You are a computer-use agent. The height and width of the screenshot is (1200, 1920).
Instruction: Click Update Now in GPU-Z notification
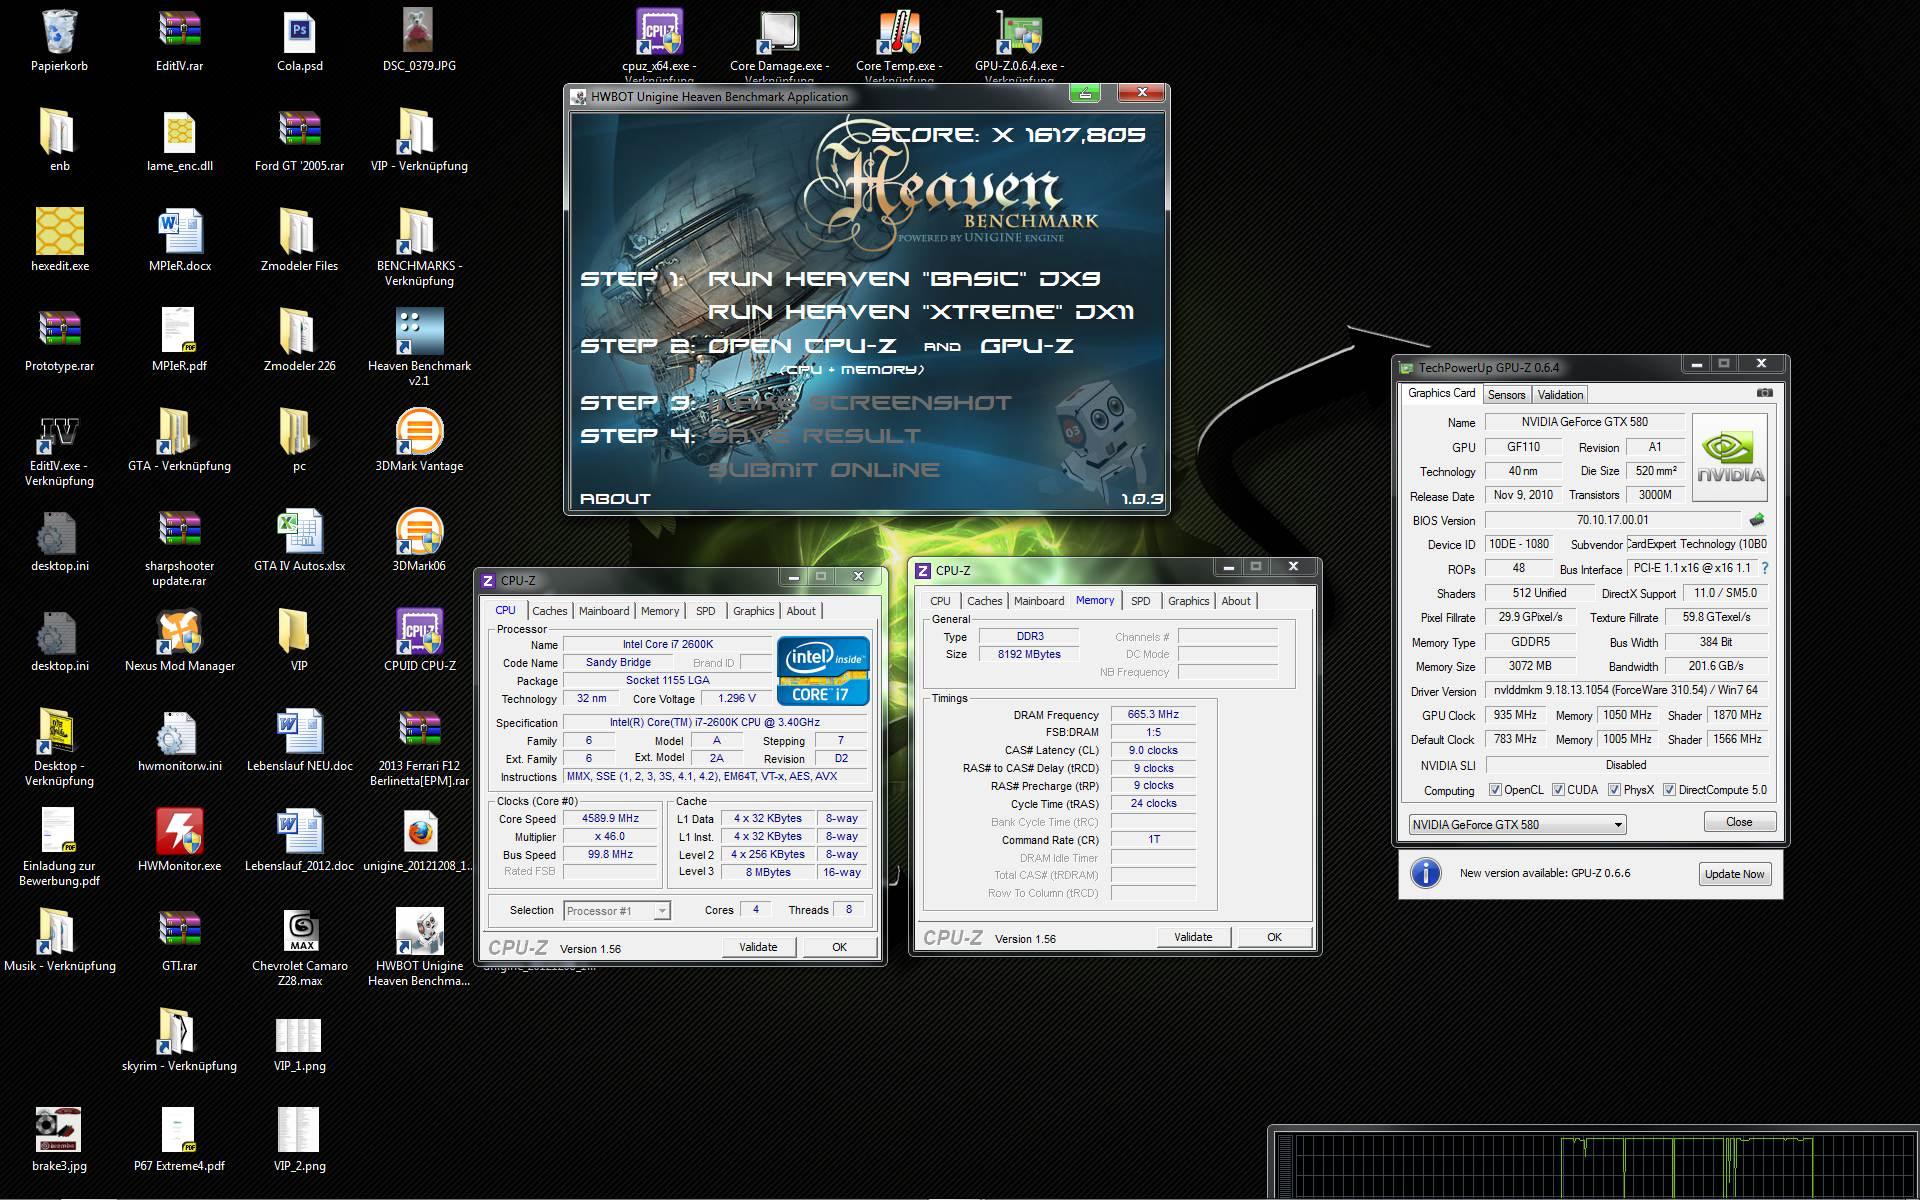tap(1734, 874)
